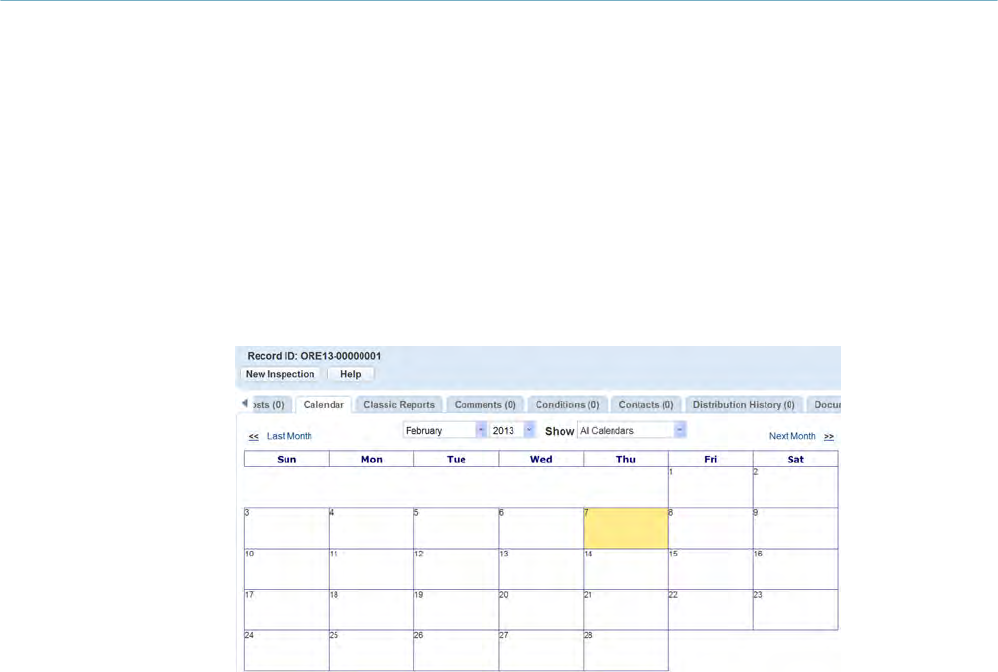Go to the Conditions (0) tab
This screenshot has width=998, height=672.
pyautogui.click(x=567, y=405)
